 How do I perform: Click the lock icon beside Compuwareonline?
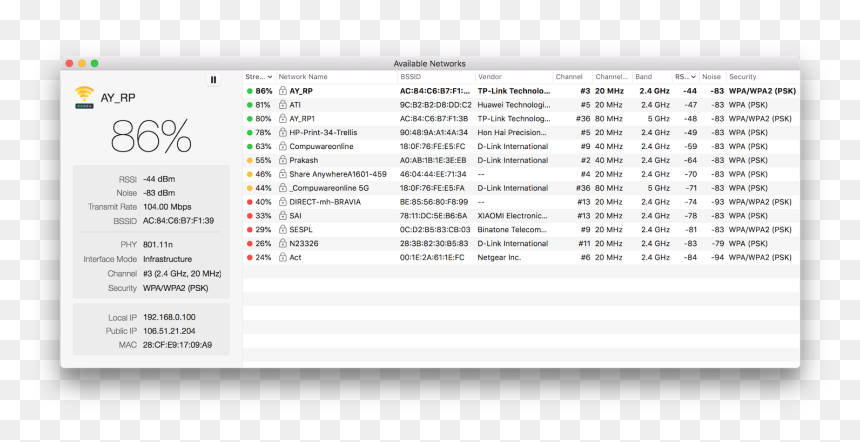[x=282, y=146]
